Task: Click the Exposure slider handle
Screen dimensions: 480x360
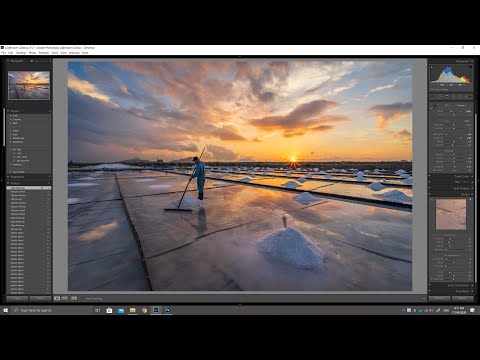Action: click(x=454, y=125)
